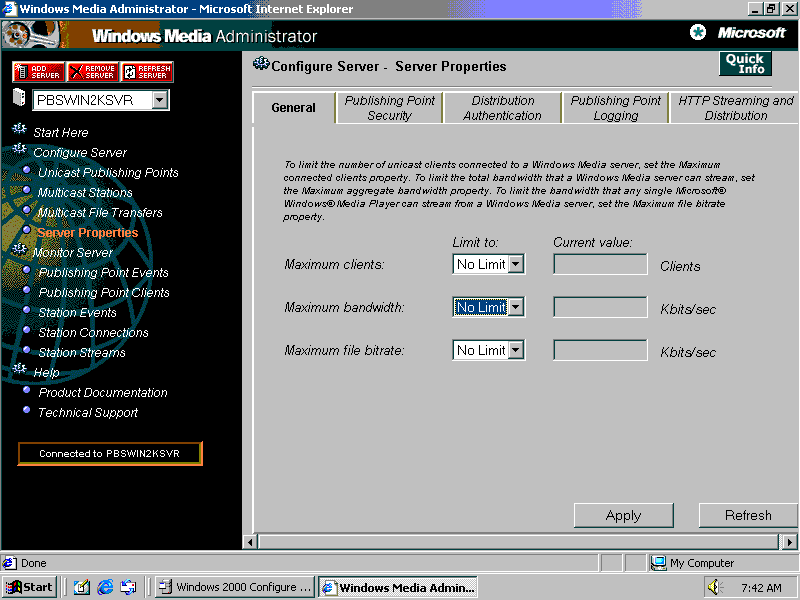
Task: Click the Apply button
Action: pos(623,515)
